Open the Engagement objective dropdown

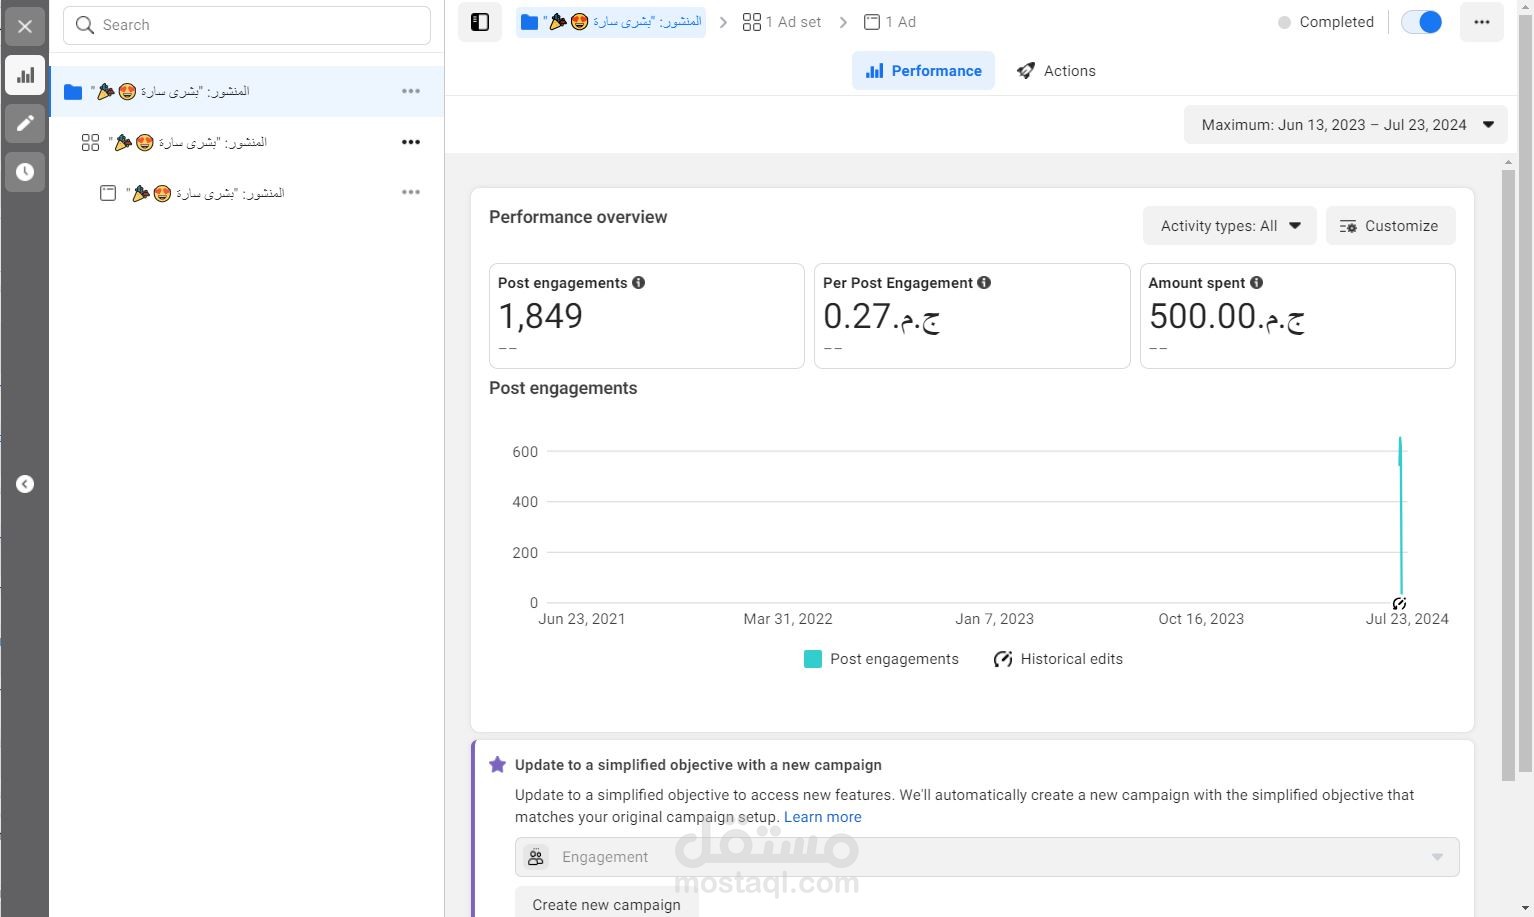pos(987,857)
